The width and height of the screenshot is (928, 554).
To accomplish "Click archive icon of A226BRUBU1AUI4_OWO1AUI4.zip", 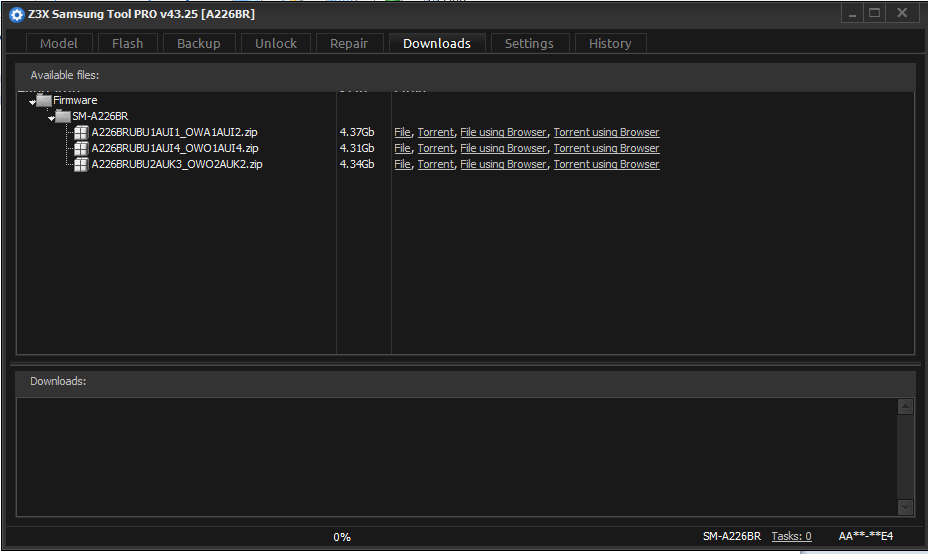I will coord(81,148).
